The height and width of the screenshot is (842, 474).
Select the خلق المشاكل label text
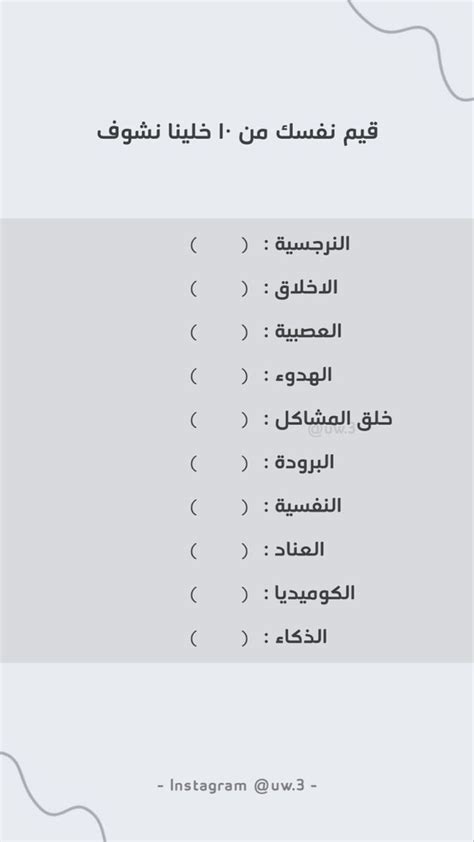click(x=333, y=419)
